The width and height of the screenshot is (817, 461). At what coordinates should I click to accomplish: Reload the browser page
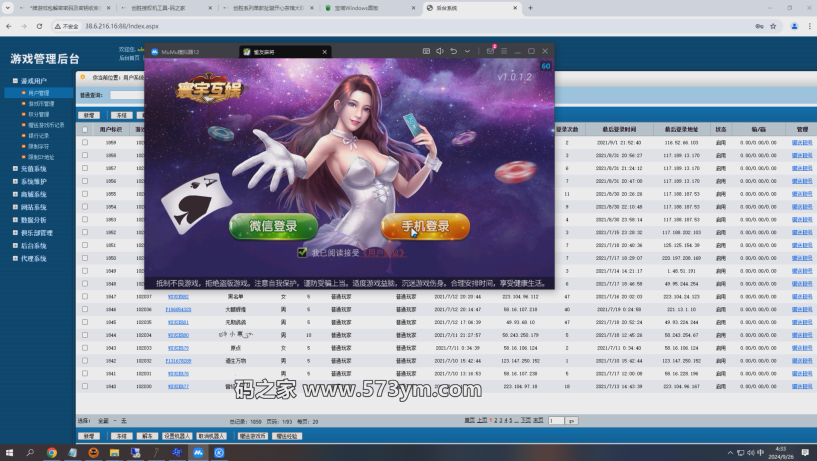click(x=39, y=26)
